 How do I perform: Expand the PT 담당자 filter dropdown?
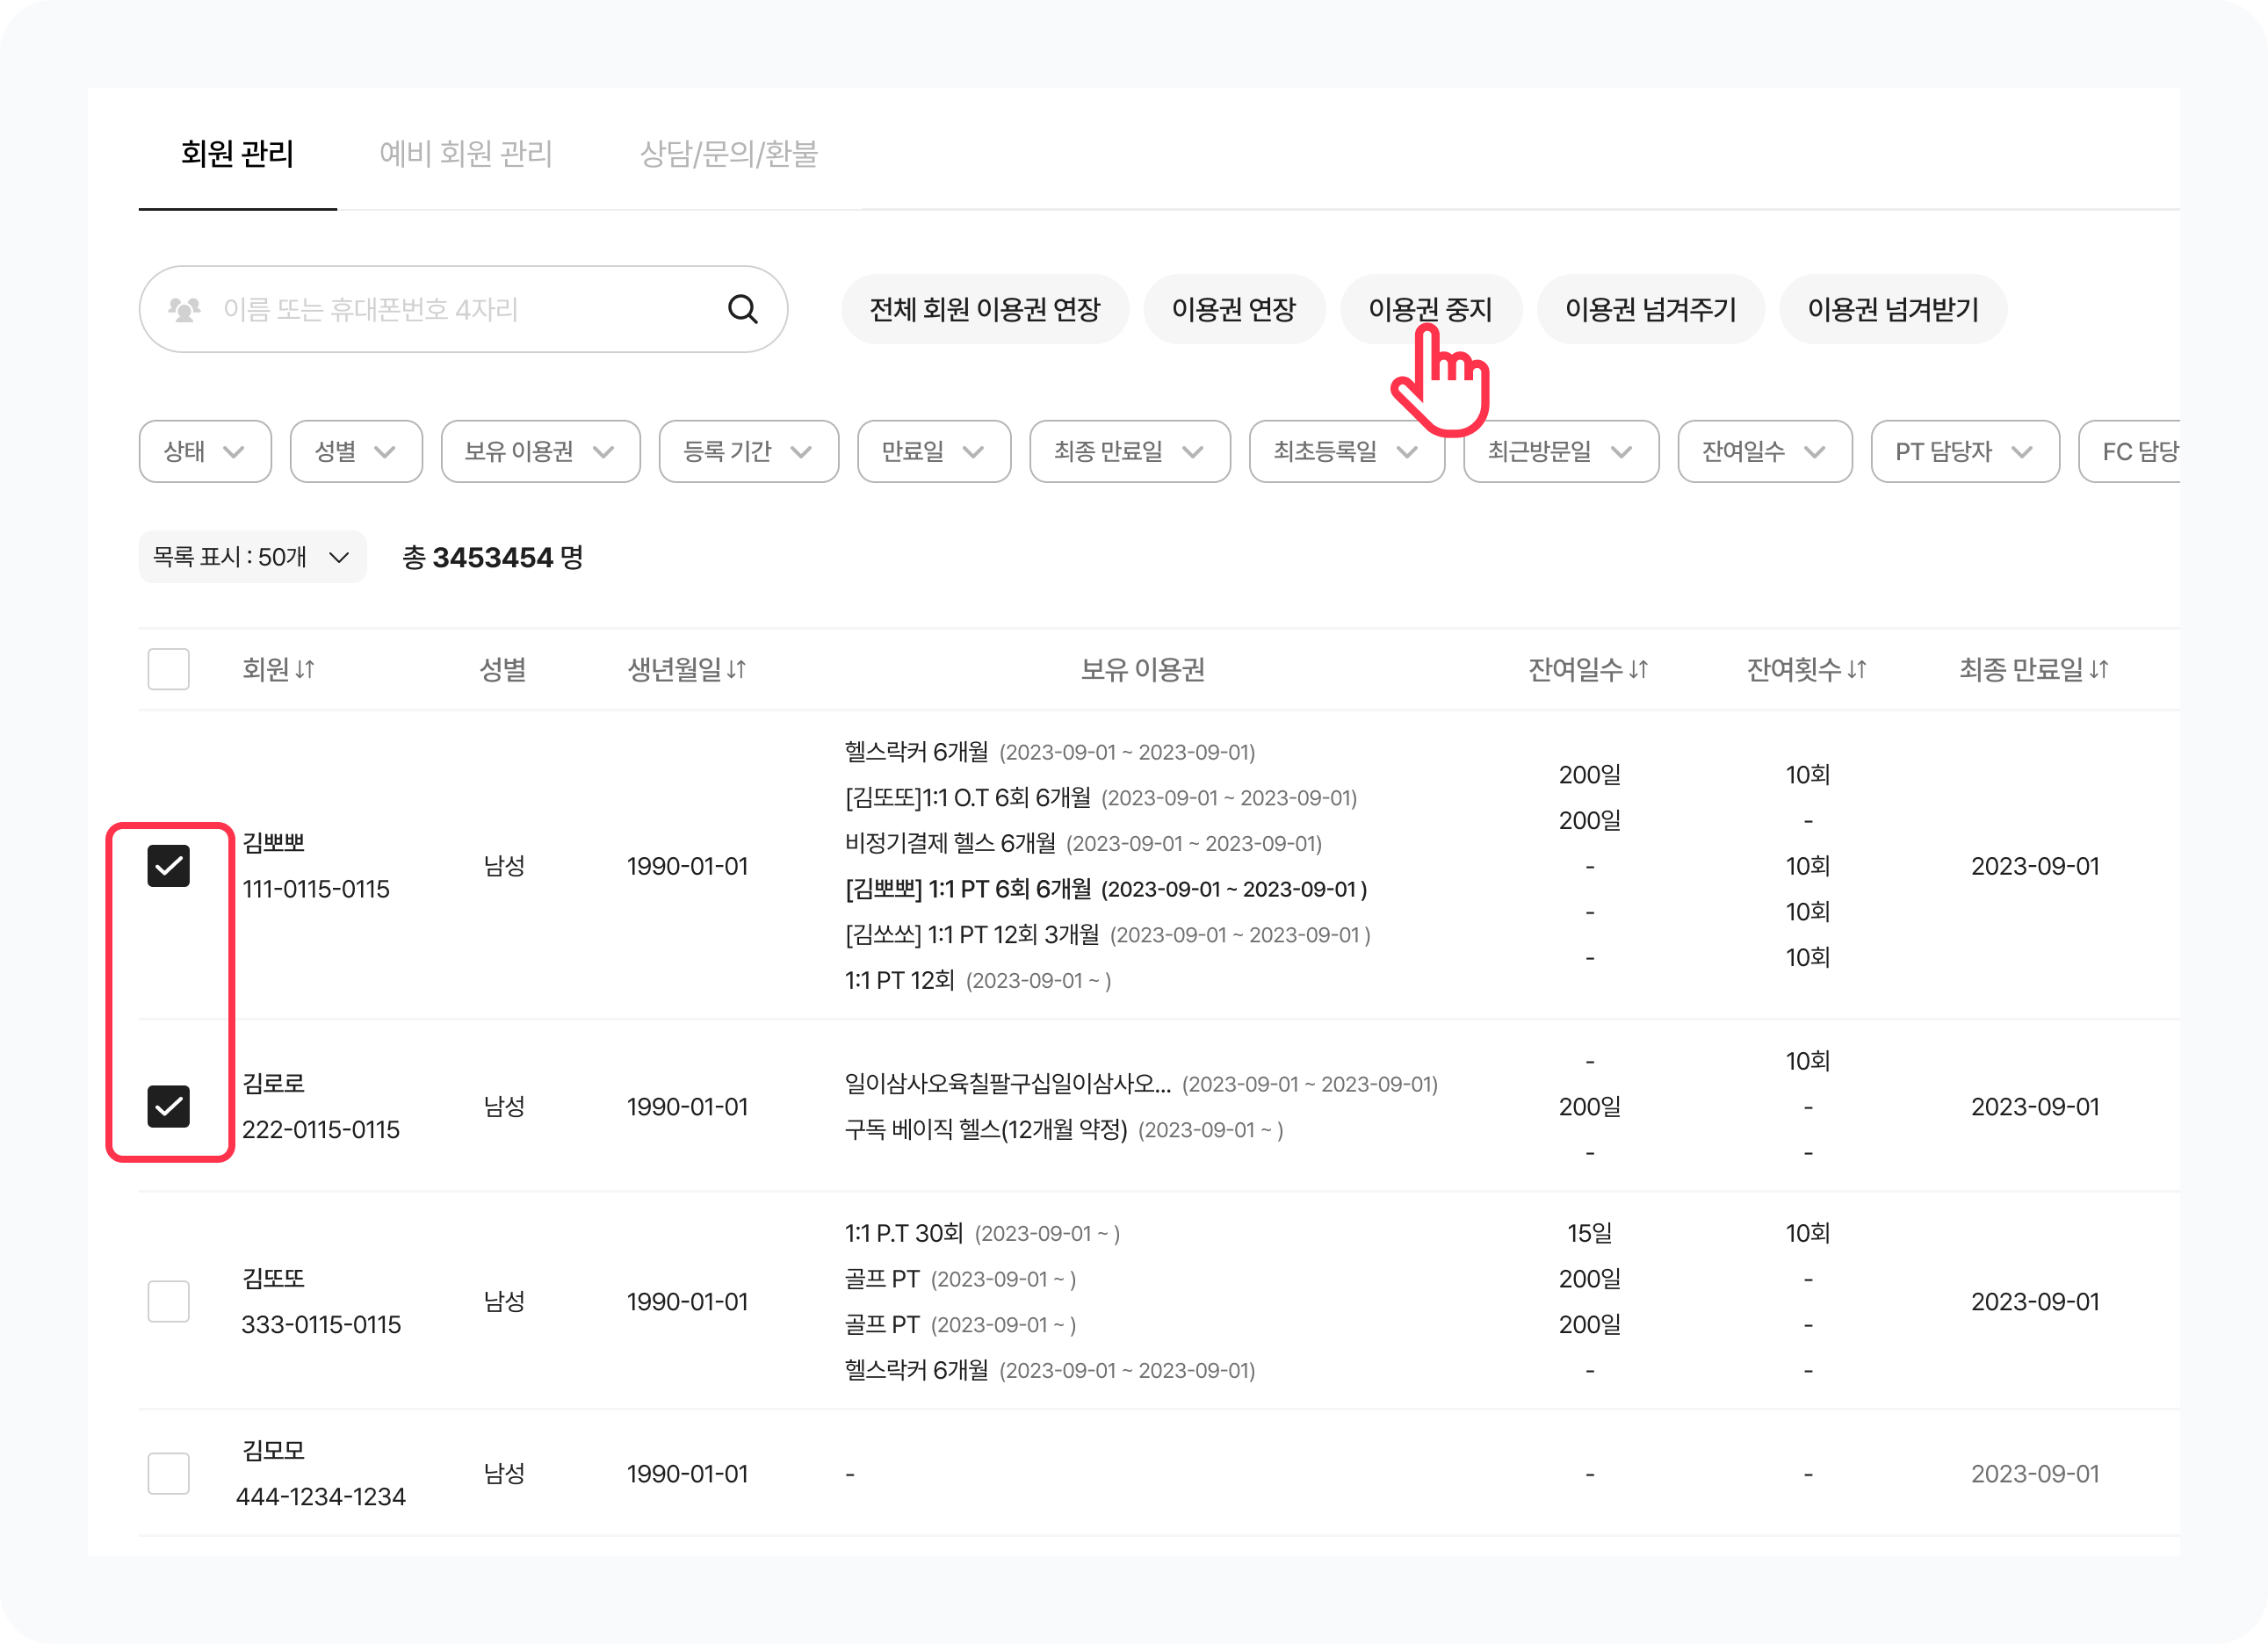click(x=1964, y=452)
